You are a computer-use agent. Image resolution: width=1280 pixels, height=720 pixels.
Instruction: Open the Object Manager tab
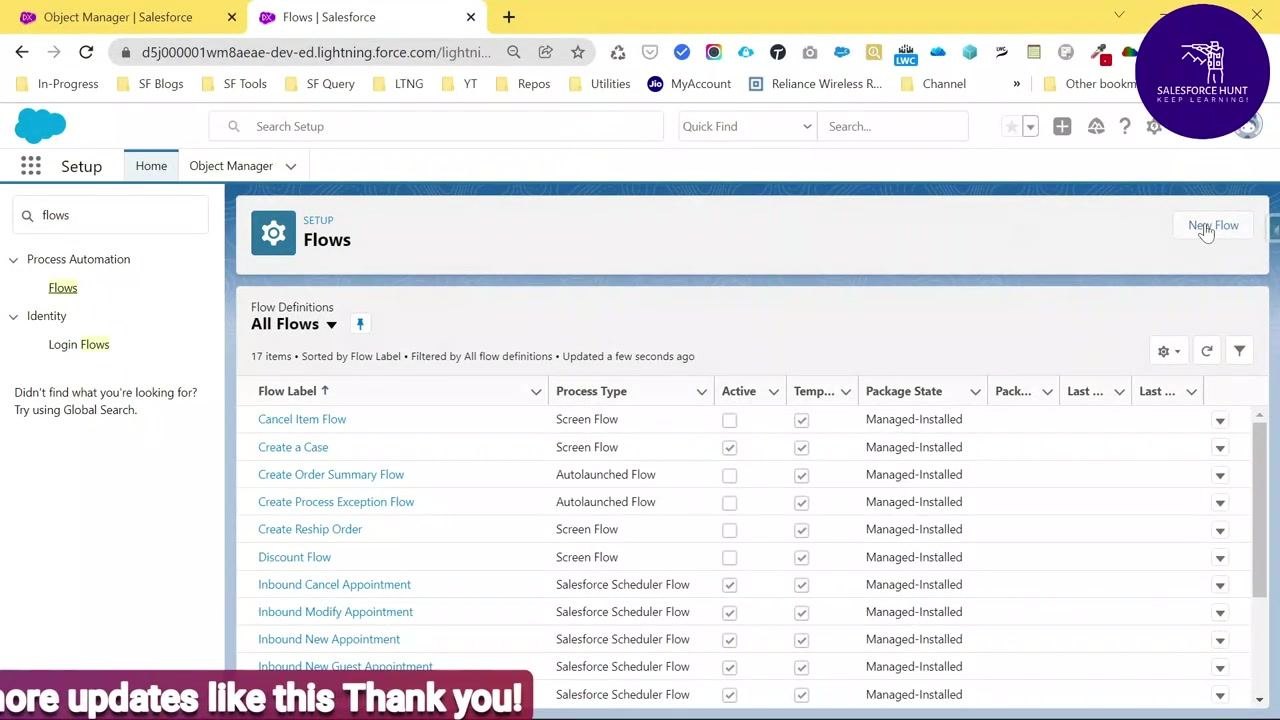[x=231, y=166]
